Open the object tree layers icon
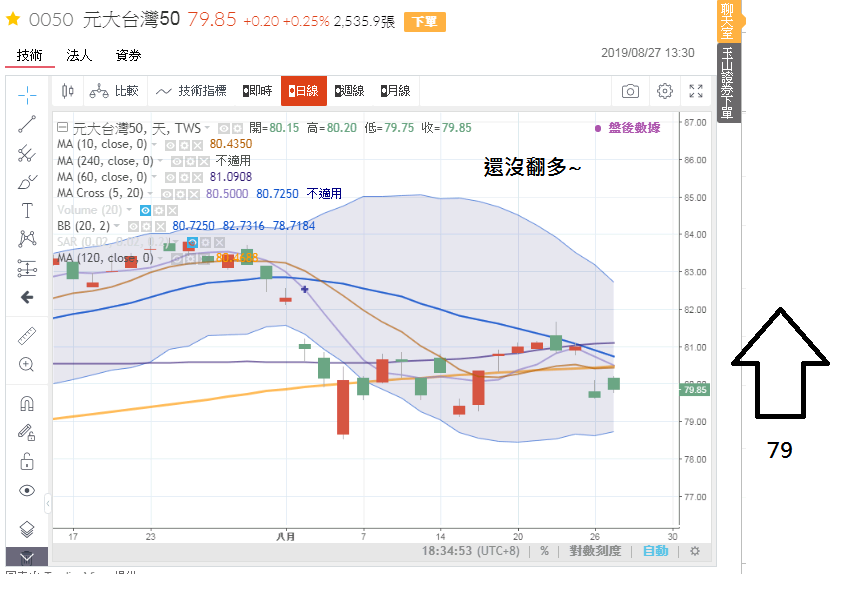 click(x=27, y=529)
